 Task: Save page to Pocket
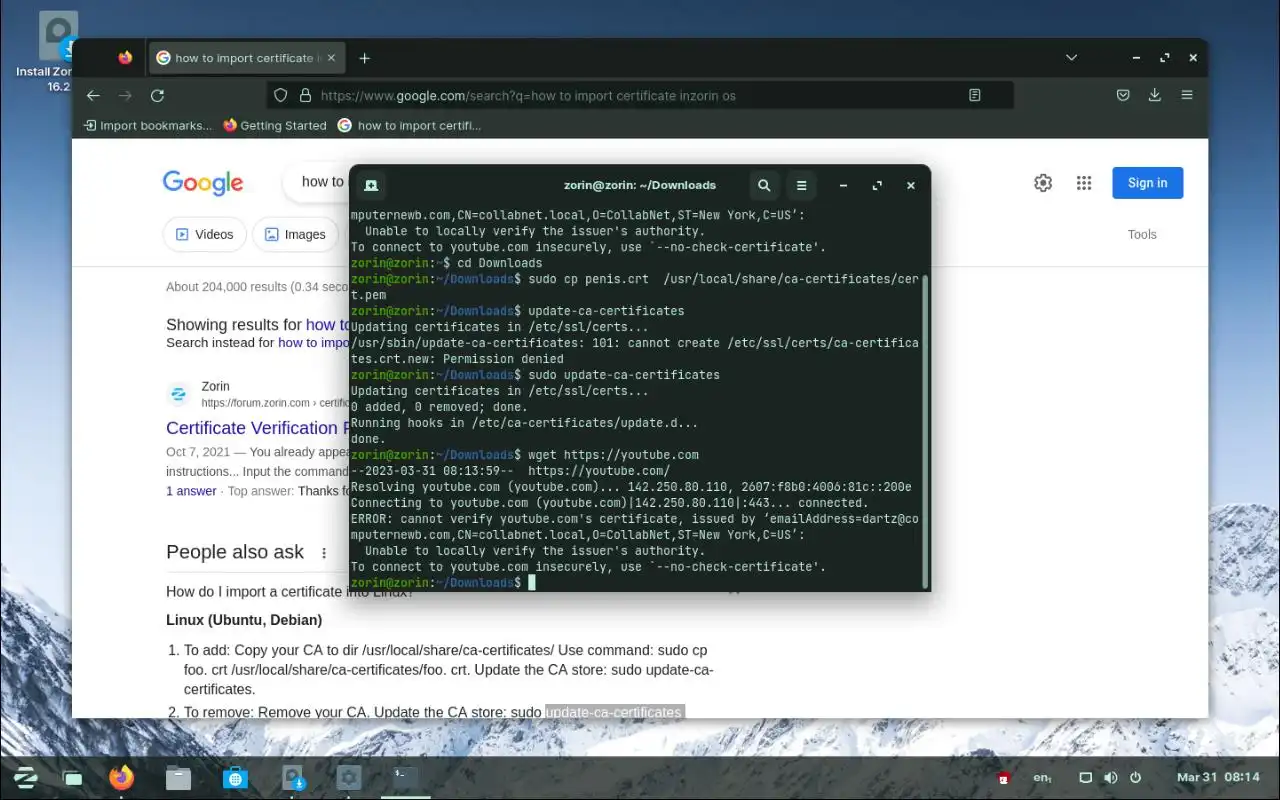pyautogui.click(x=1123, y=95)
